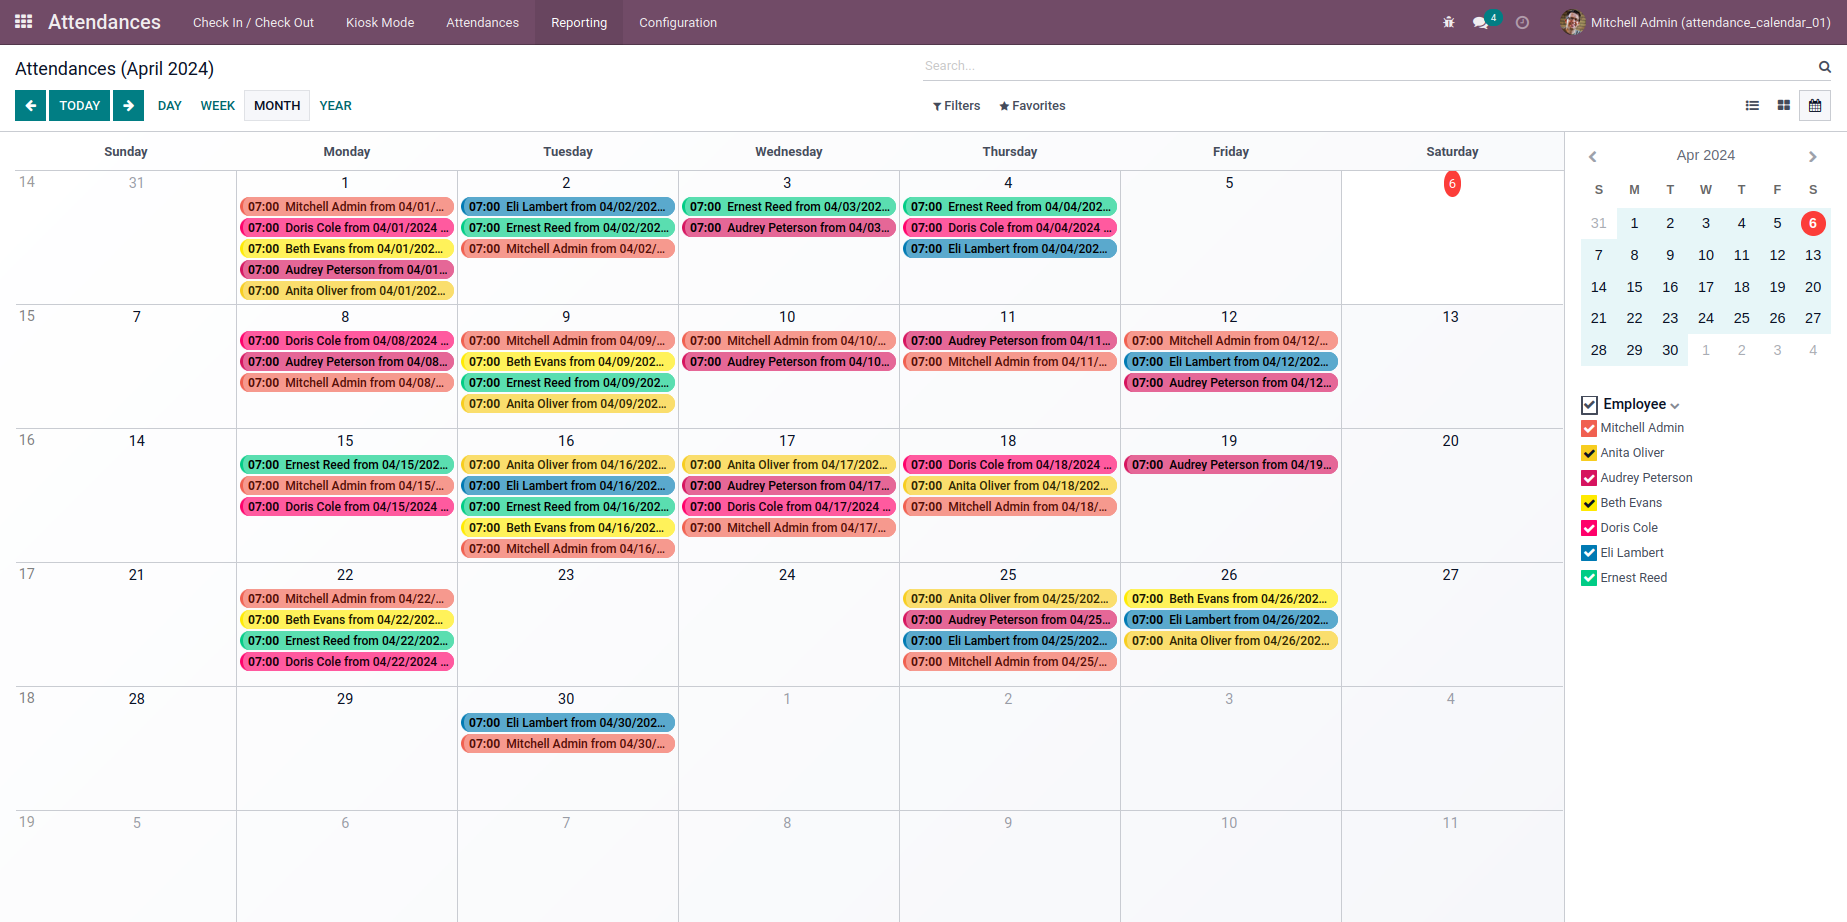Image resolution: width=1847 pixels, height=922 pixels.
Task: Open the Filters dropdown
Action: pos(956,106)
